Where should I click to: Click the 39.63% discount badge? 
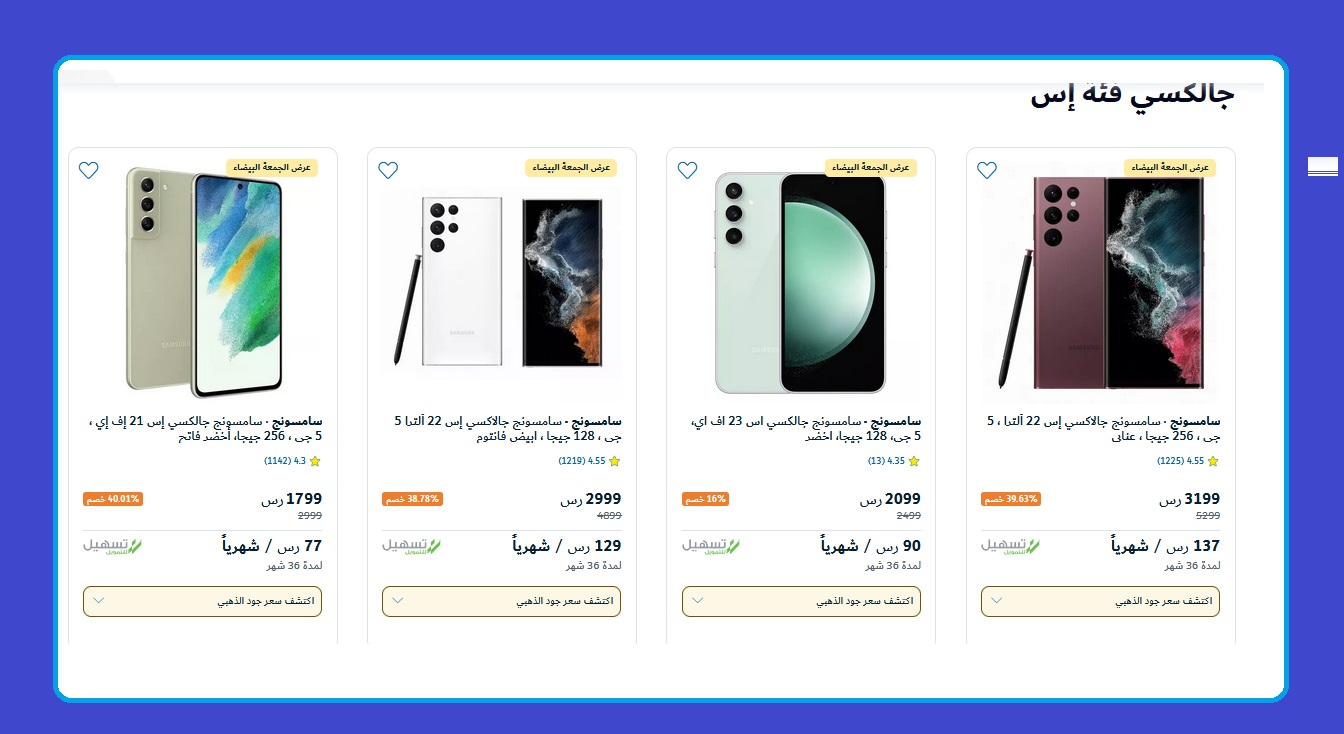[x=1011, y=499]
